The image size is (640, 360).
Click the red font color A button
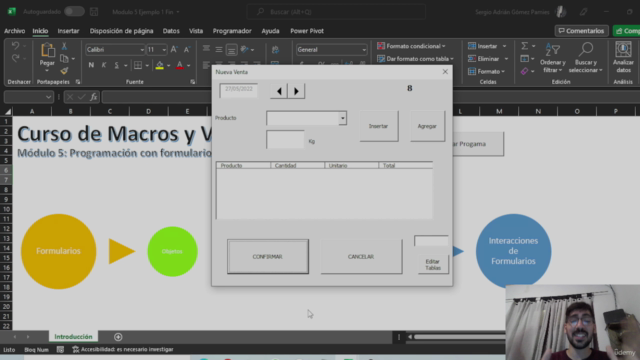180,65
